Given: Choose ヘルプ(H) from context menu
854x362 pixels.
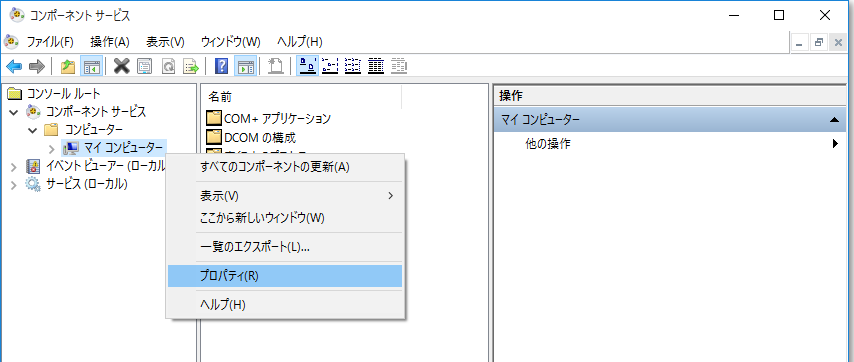Looking at the screenshot, I should click(x=285, y=305).
